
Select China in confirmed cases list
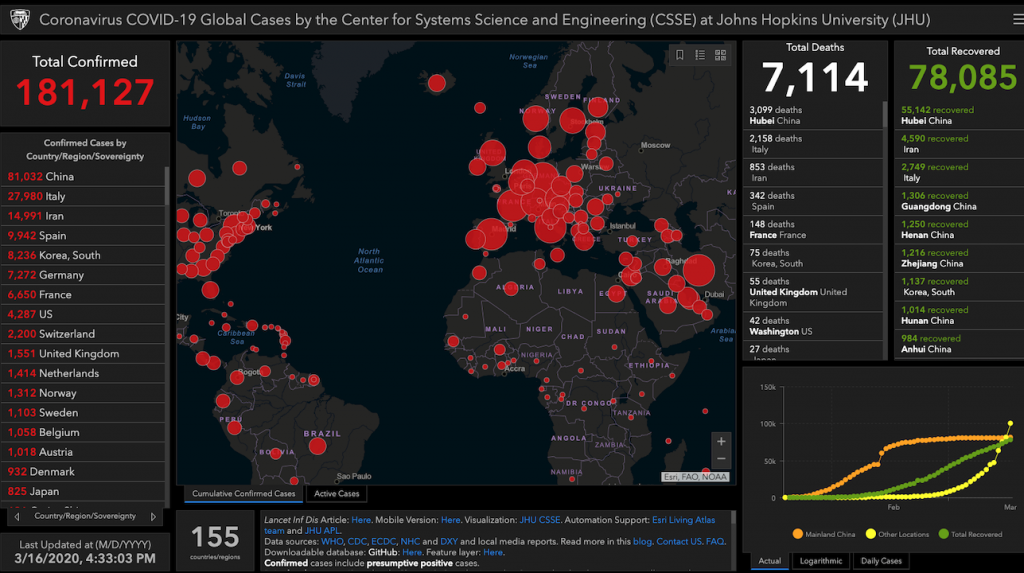tap(83, 176)
